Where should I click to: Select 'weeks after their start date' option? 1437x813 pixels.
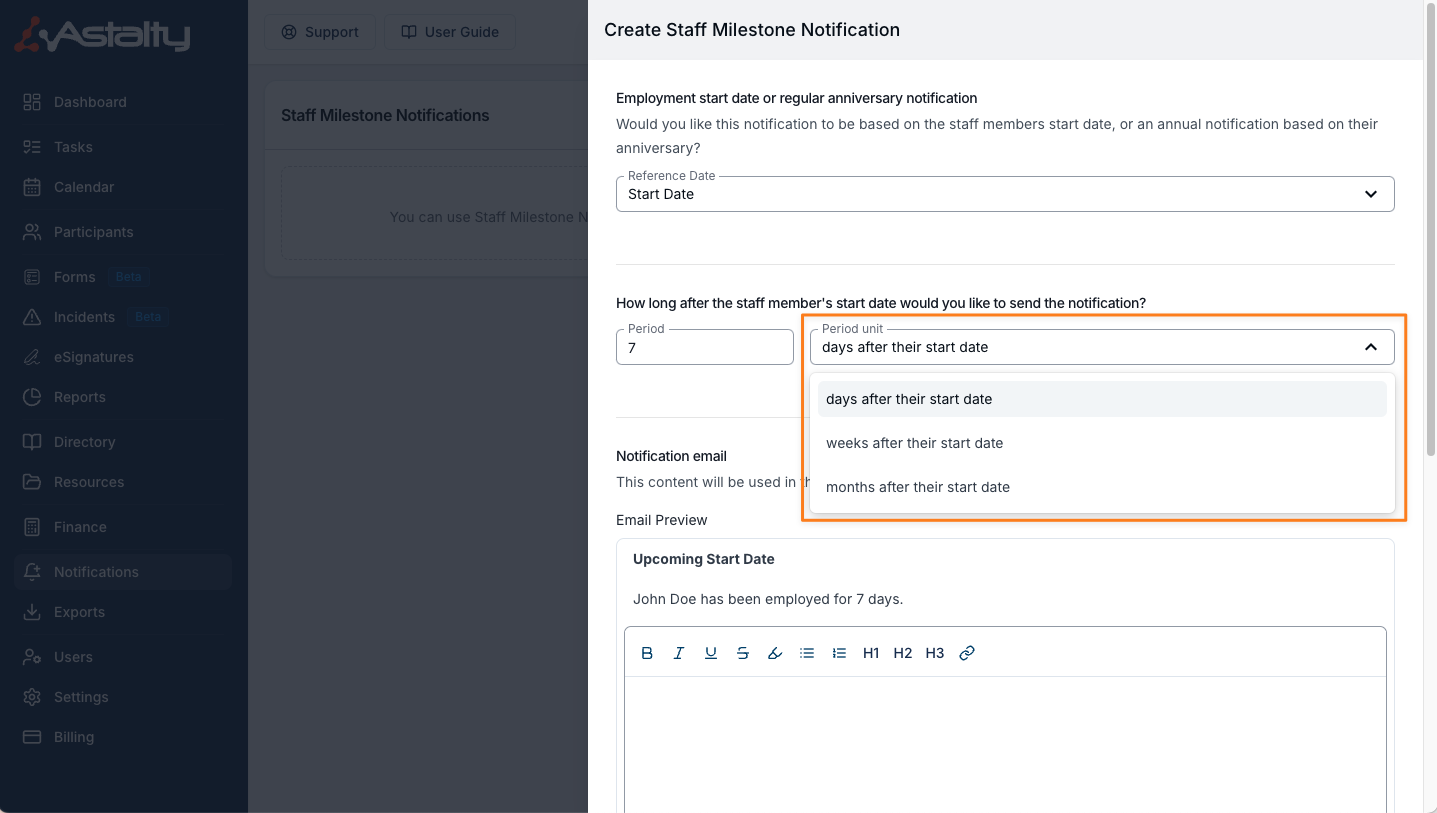[x=914, y=443]
